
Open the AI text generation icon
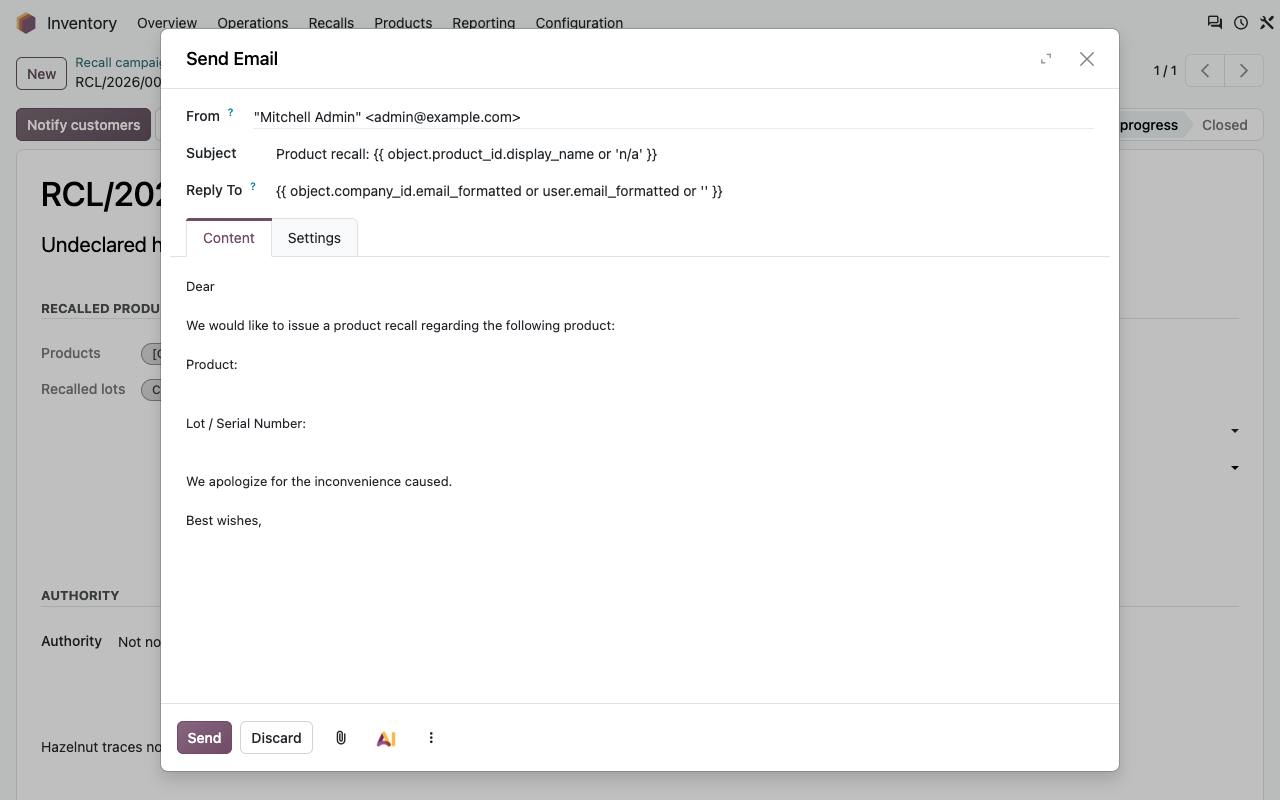(x=386, y=738)
